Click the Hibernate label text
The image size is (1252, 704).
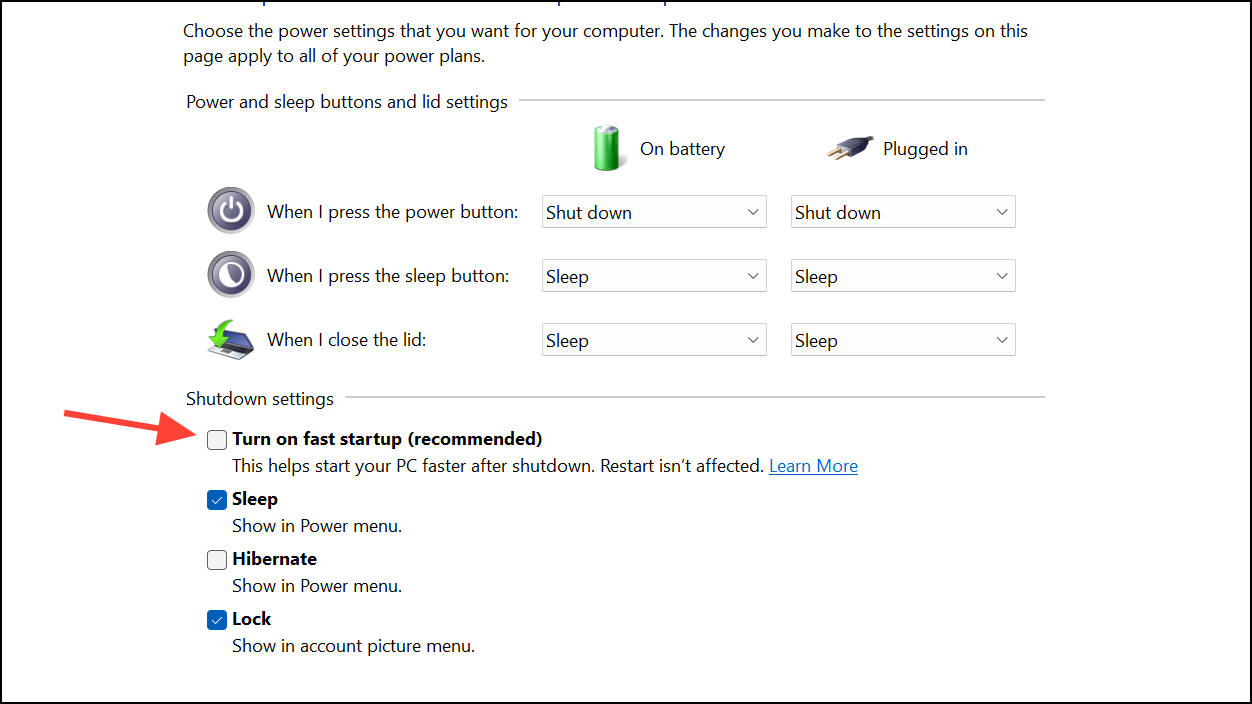pyautogui.click(x=274, y=559)
